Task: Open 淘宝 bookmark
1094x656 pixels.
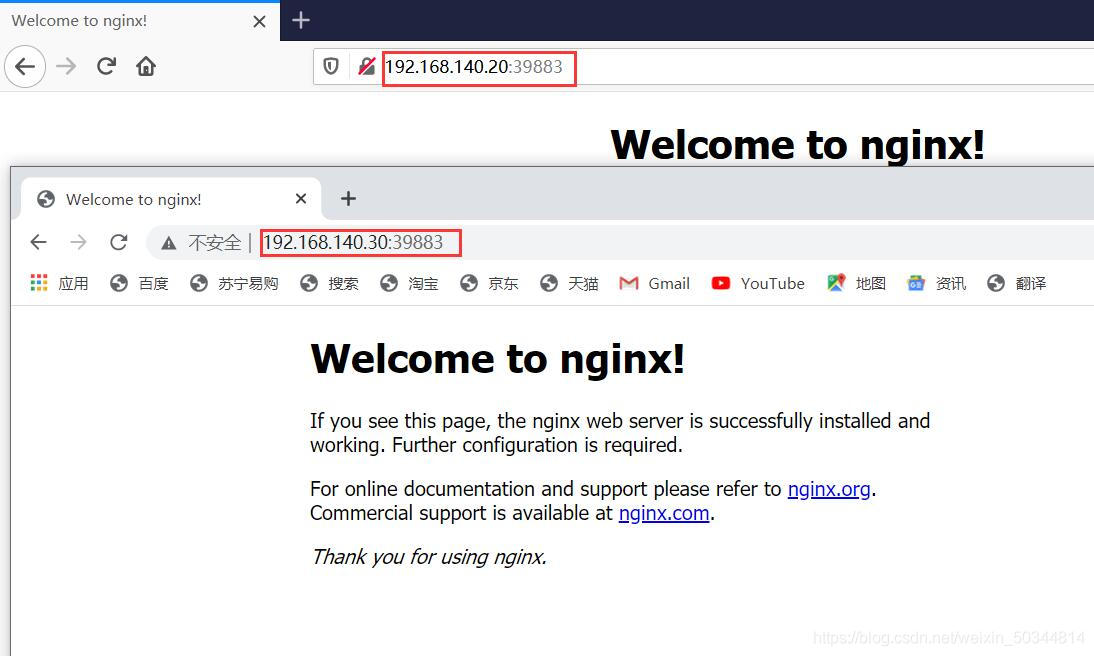Action: [410, 283]
